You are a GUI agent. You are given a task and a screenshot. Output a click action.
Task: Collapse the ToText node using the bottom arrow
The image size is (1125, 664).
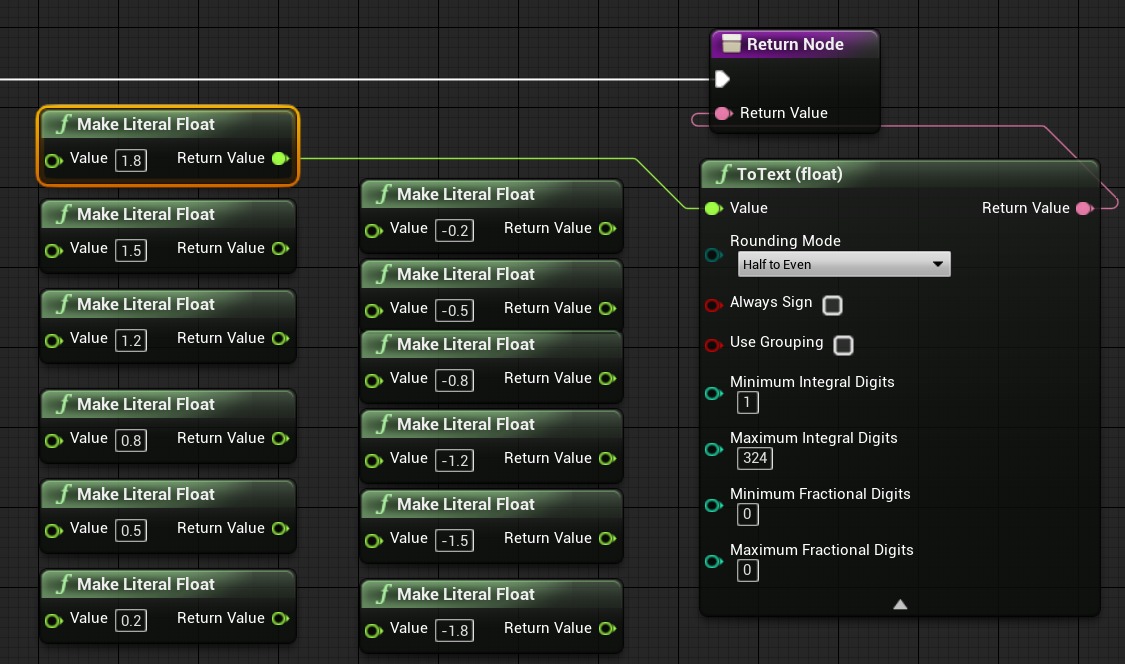(899, 604)
